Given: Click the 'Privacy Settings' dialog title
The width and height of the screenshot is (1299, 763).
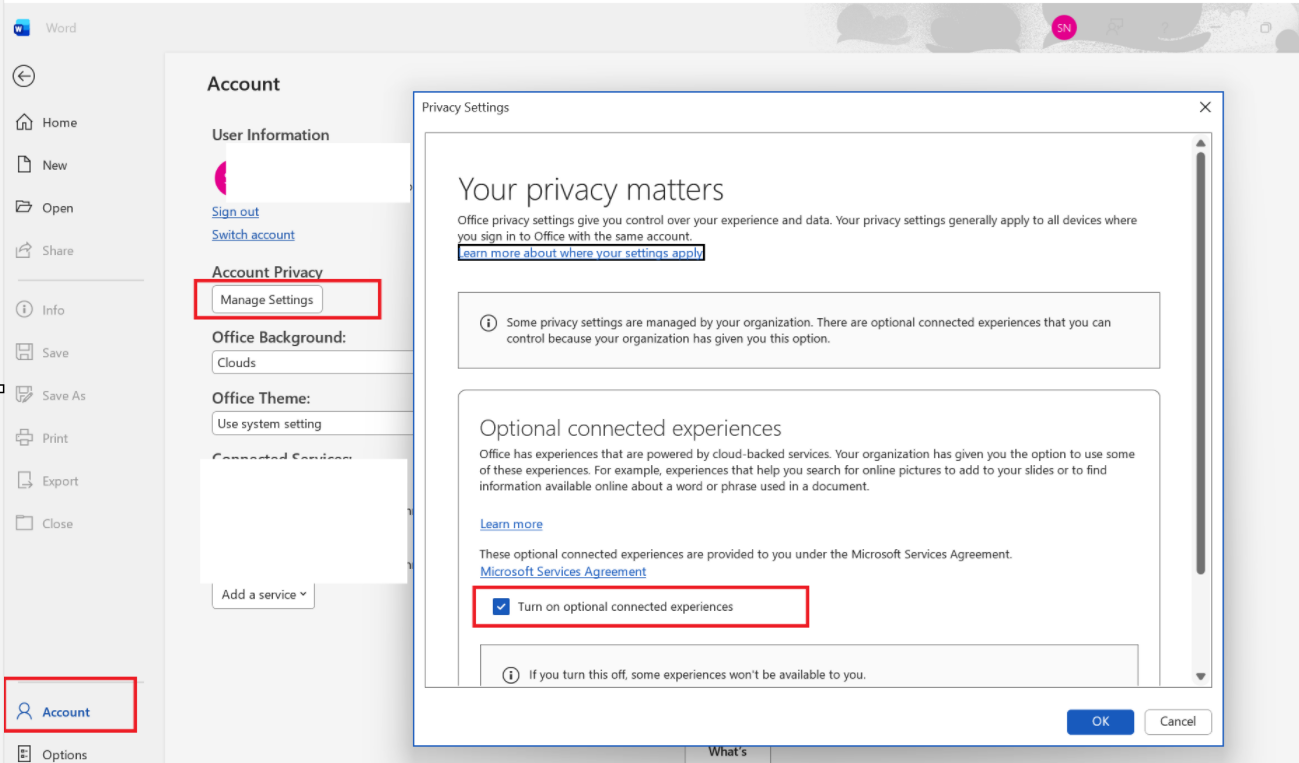Looking at the screenshot, I should click(465, 107).
